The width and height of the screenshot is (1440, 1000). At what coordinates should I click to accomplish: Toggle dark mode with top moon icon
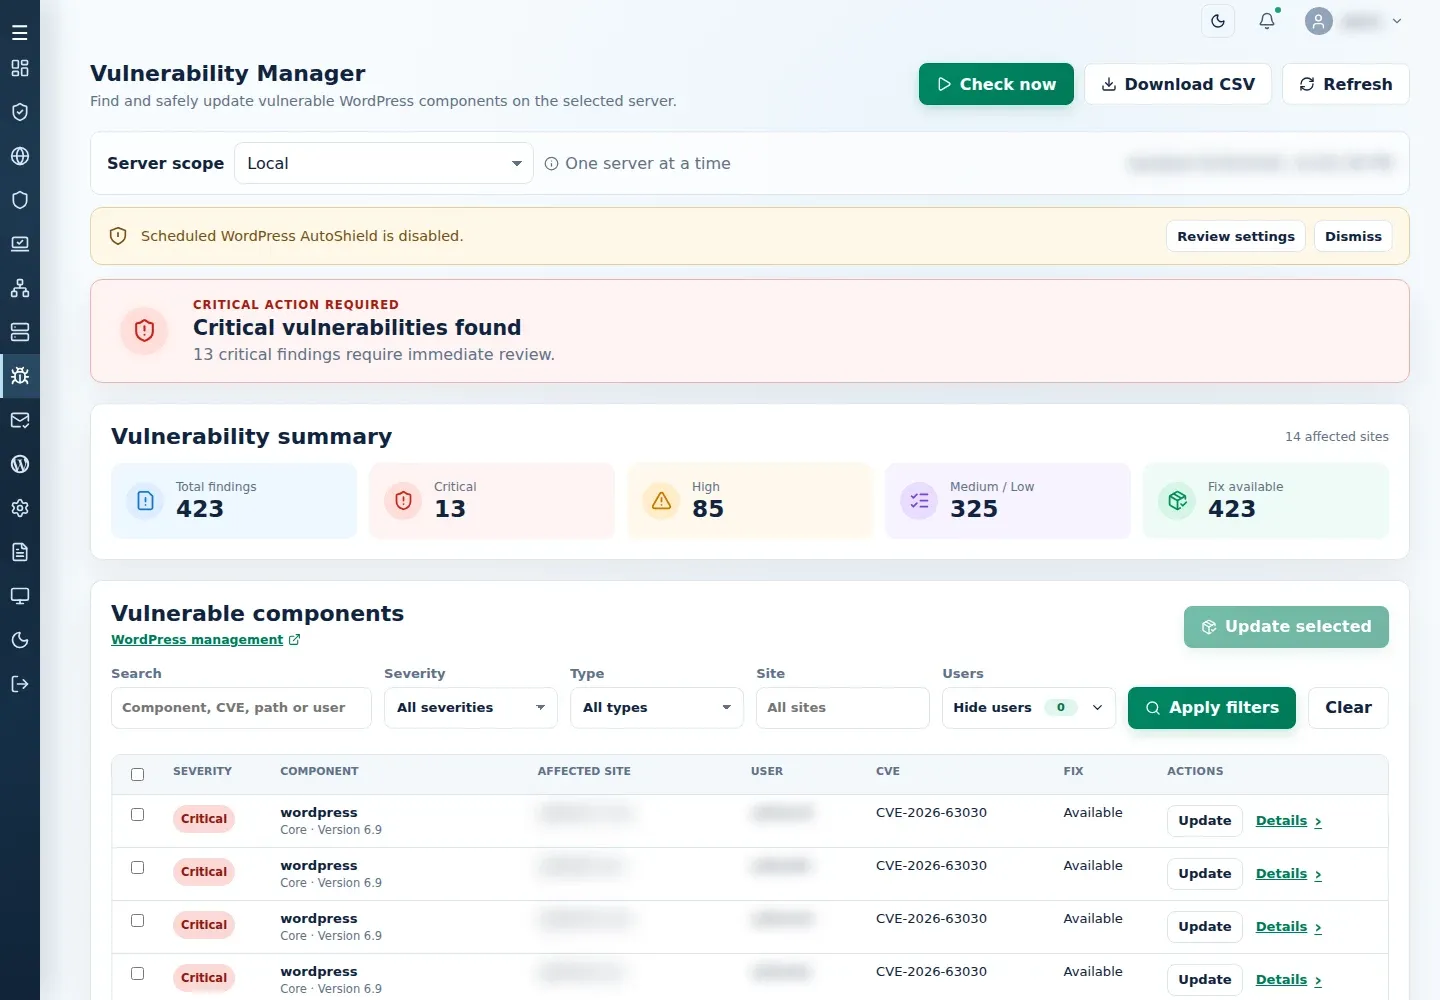point(1218,21)
